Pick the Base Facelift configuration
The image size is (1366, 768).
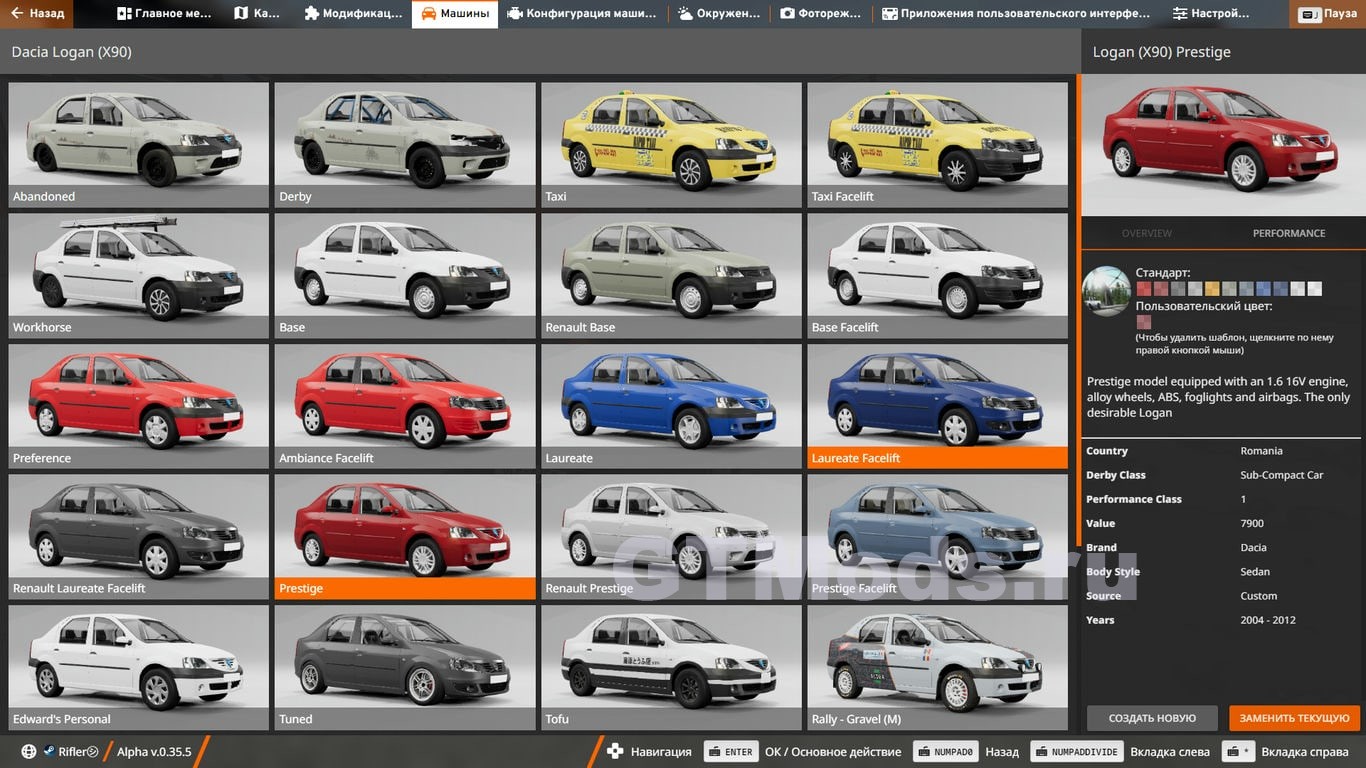(937, 275)
